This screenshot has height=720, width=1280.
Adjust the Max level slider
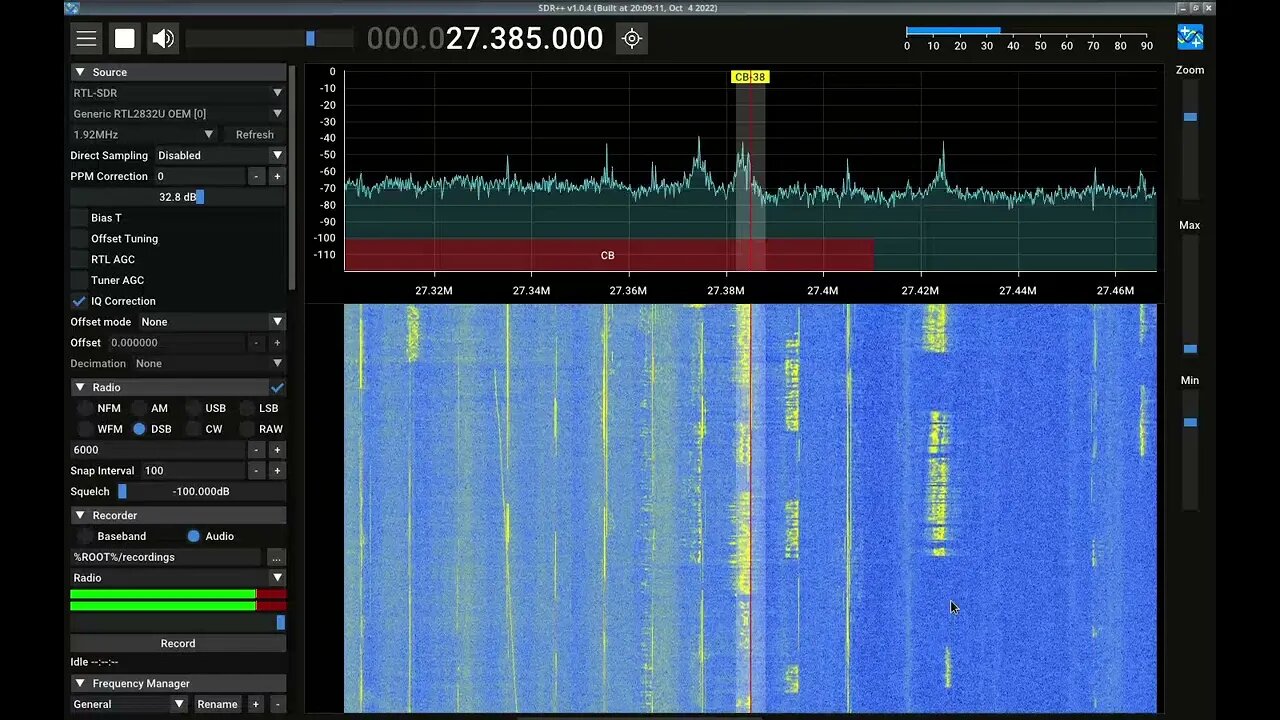pyautogui.click(x=1190, y=293)
